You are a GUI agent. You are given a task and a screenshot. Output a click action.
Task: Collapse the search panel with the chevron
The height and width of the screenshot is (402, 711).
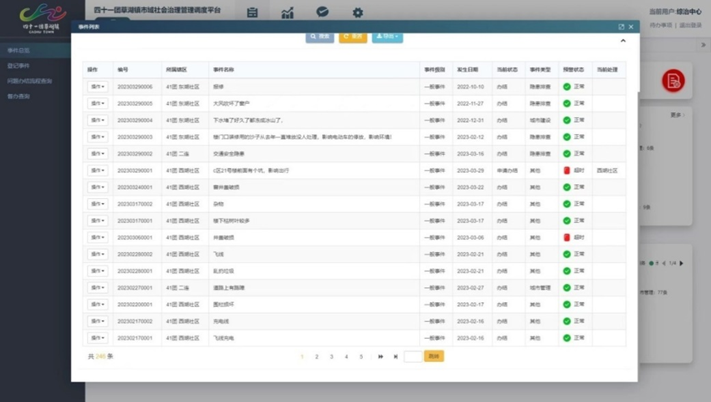point(623,41)
